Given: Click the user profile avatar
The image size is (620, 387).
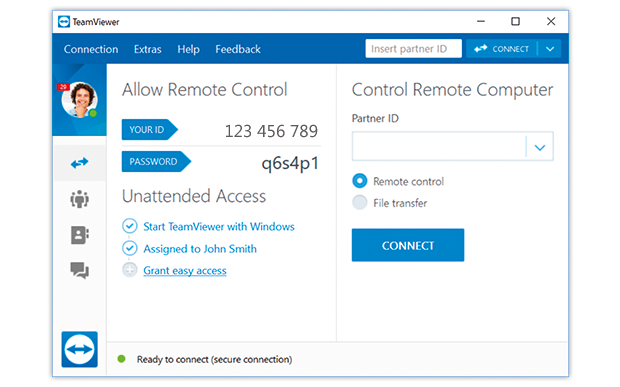Looking at the screenshot, I should 79,100.
